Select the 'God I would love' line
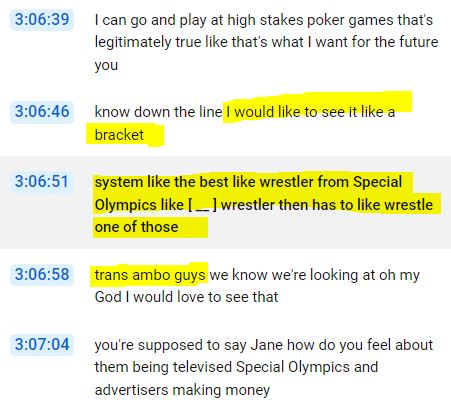 [x=186, y=297]
